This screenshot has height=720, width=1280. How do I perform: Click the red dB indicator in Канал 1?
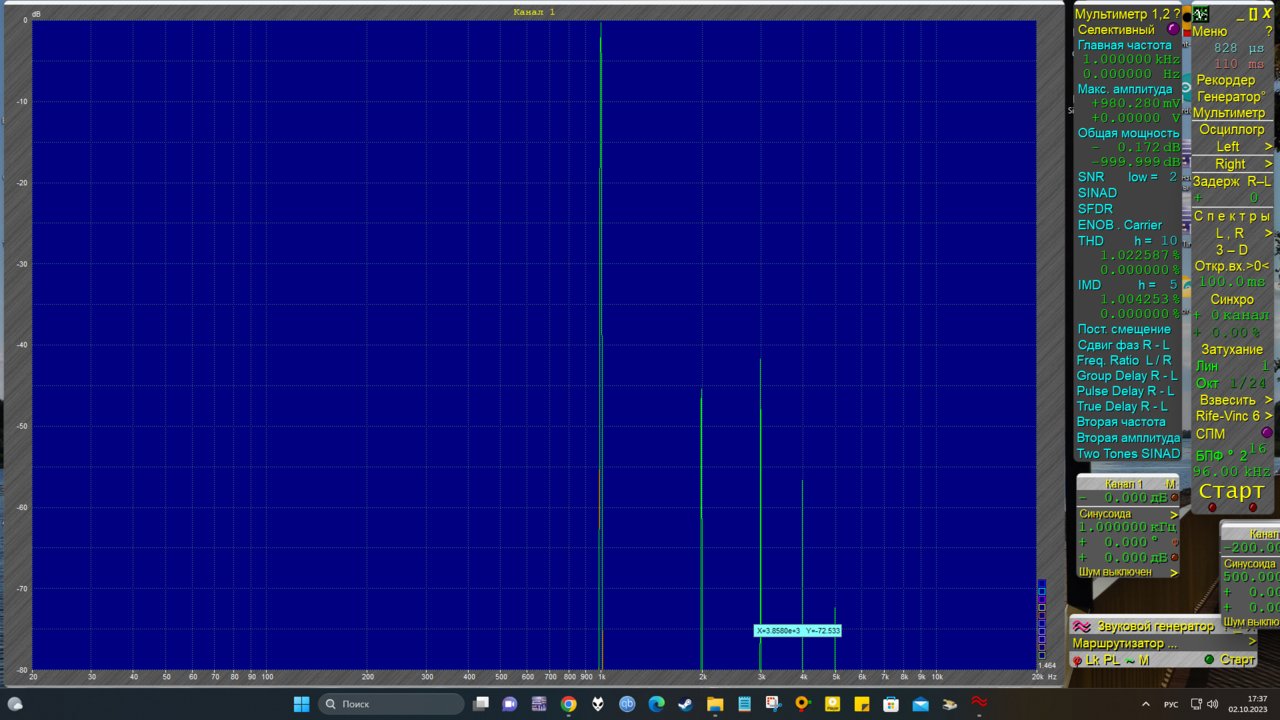point(1174,498)
